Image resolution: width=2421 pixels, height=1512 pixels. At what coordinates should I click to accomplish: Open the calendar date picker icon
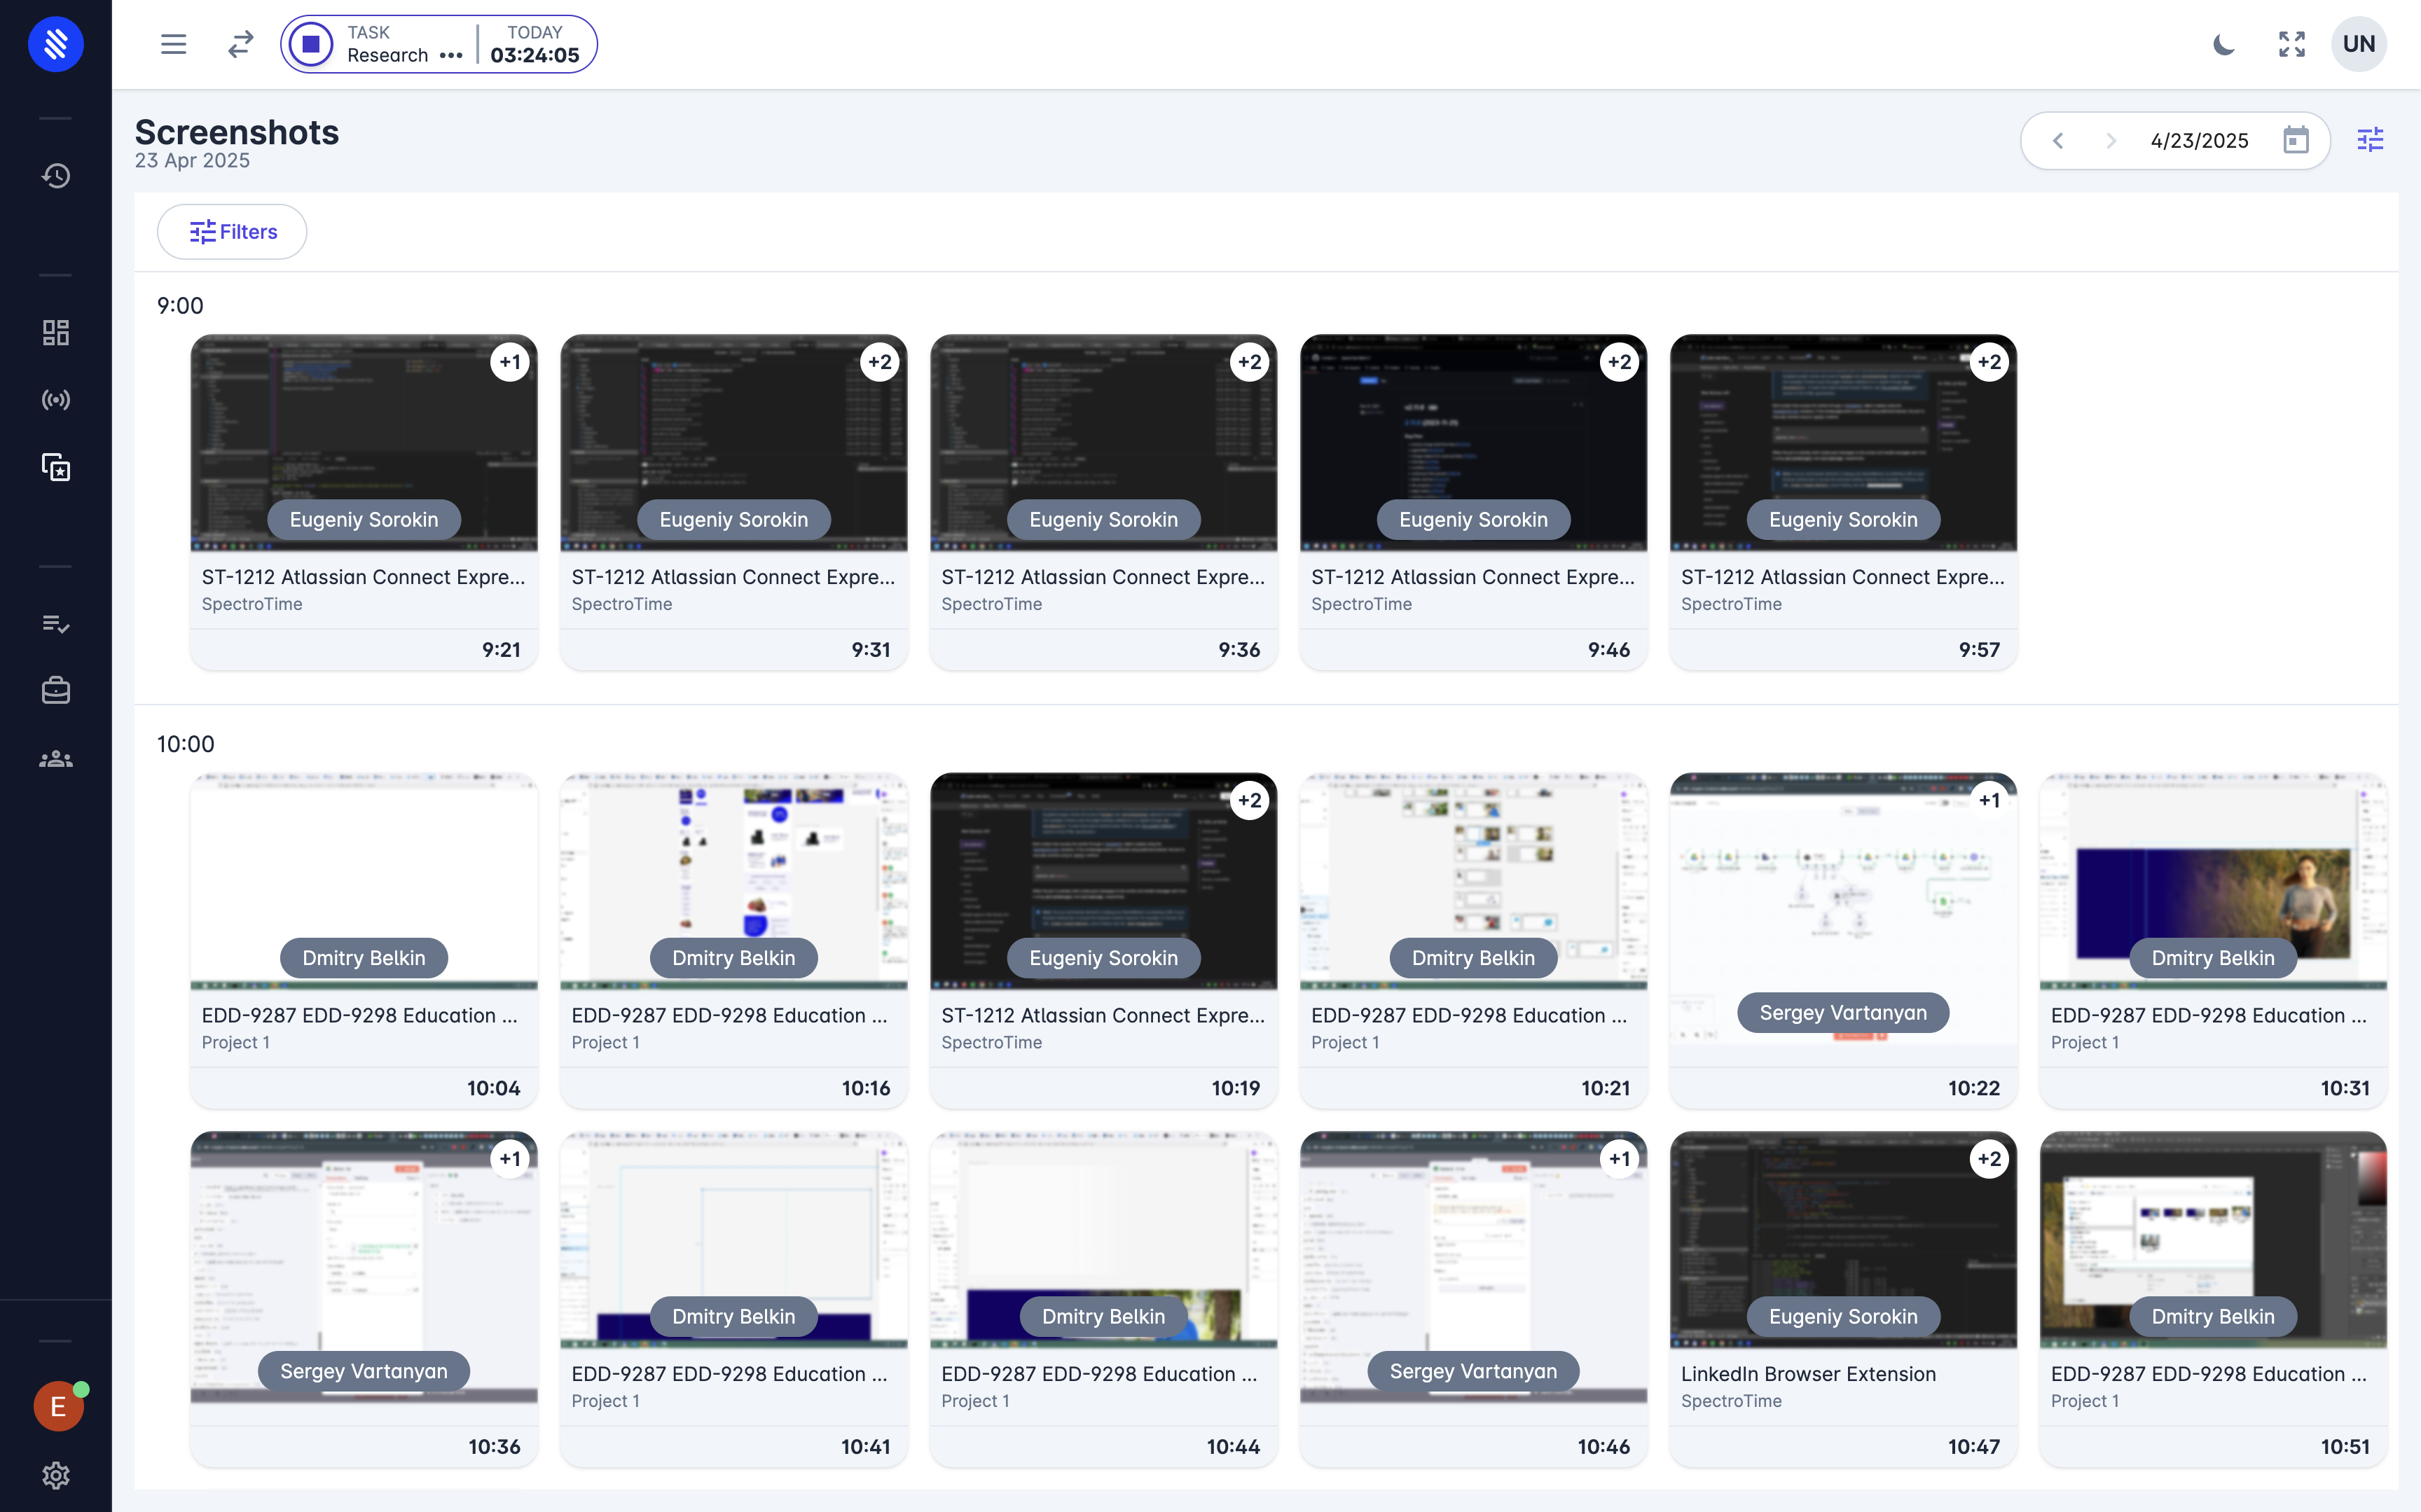tap(2295, 140)
